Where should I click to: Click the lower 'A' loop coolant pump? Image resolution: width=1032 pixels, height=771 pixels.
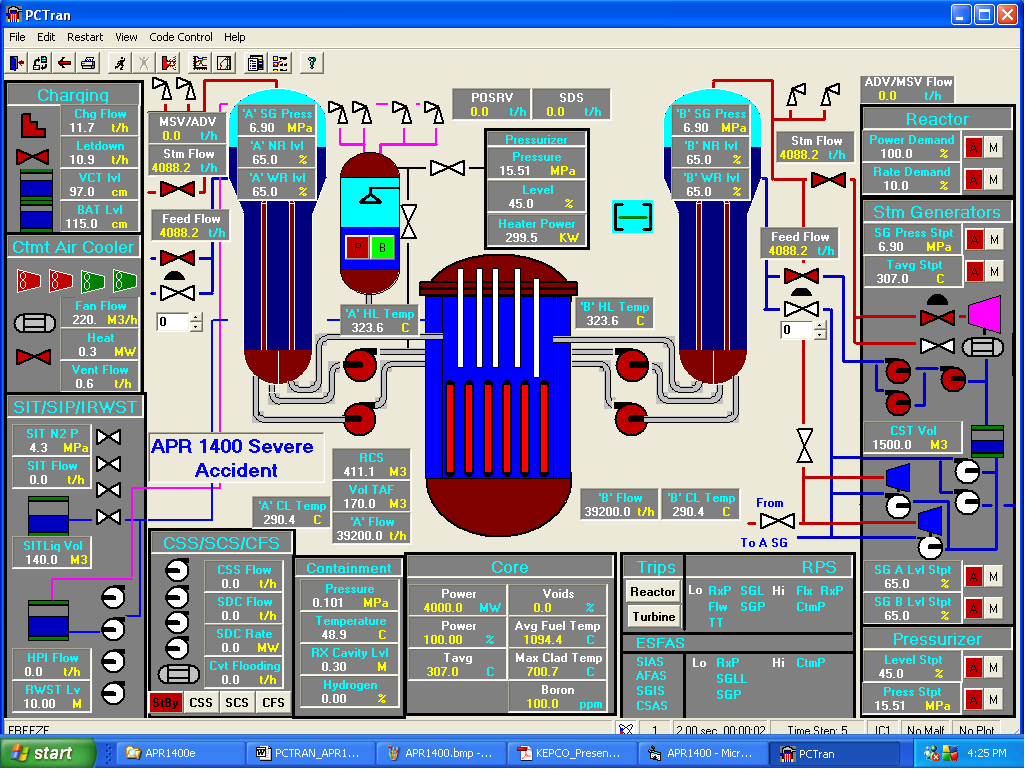click(x=359, y=418)
